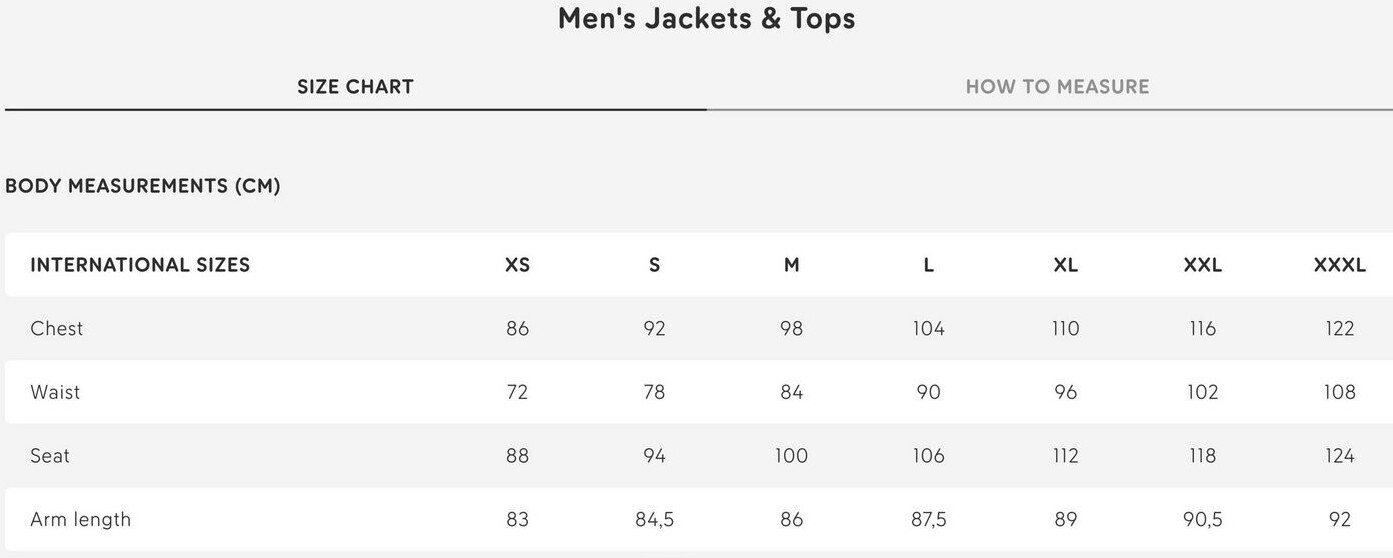Click the Men's Jackets & Tops title

[x=706, y=19]
